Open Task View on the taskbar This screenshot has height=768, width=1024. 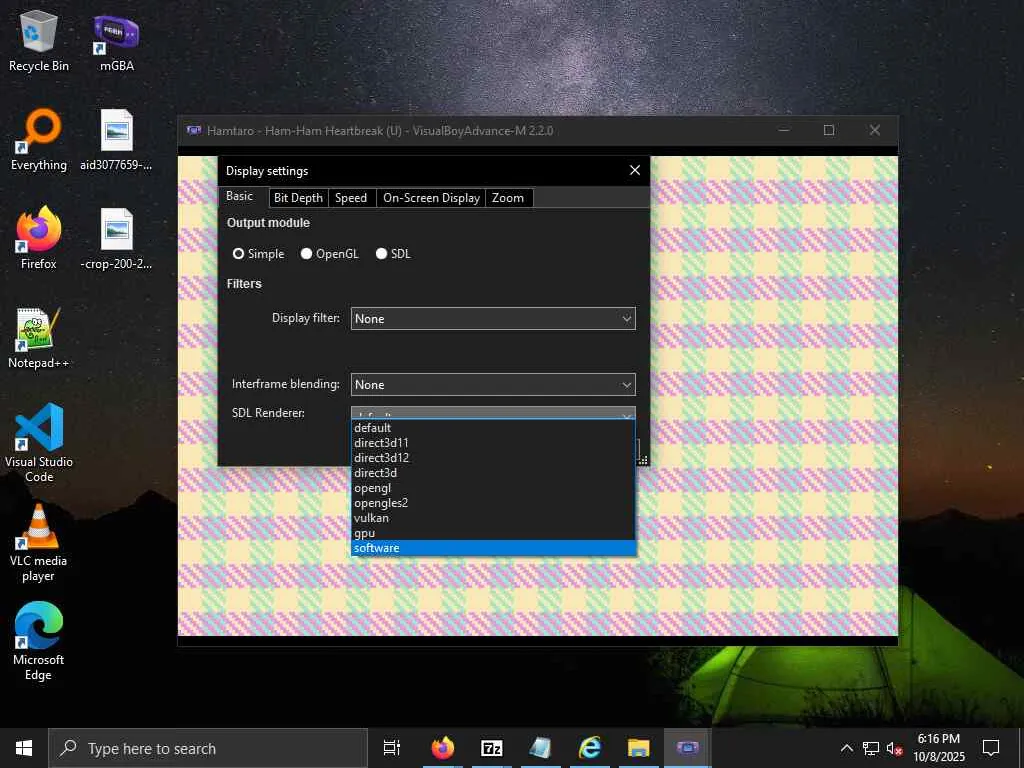392,748
